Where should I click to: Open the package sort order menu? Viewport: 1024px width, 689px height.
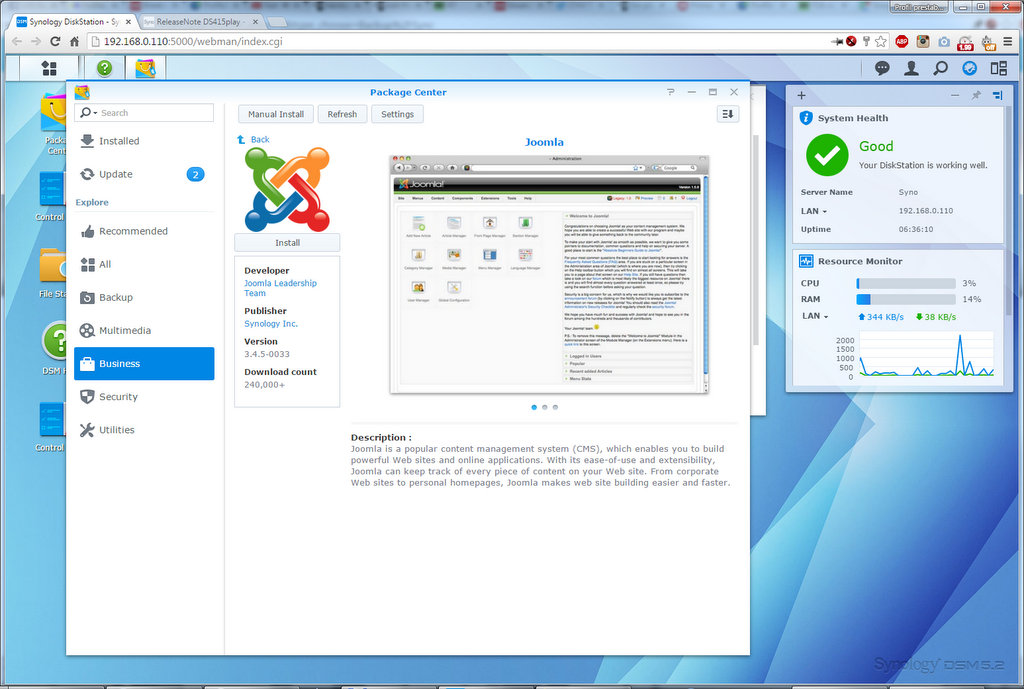point(728,114)
